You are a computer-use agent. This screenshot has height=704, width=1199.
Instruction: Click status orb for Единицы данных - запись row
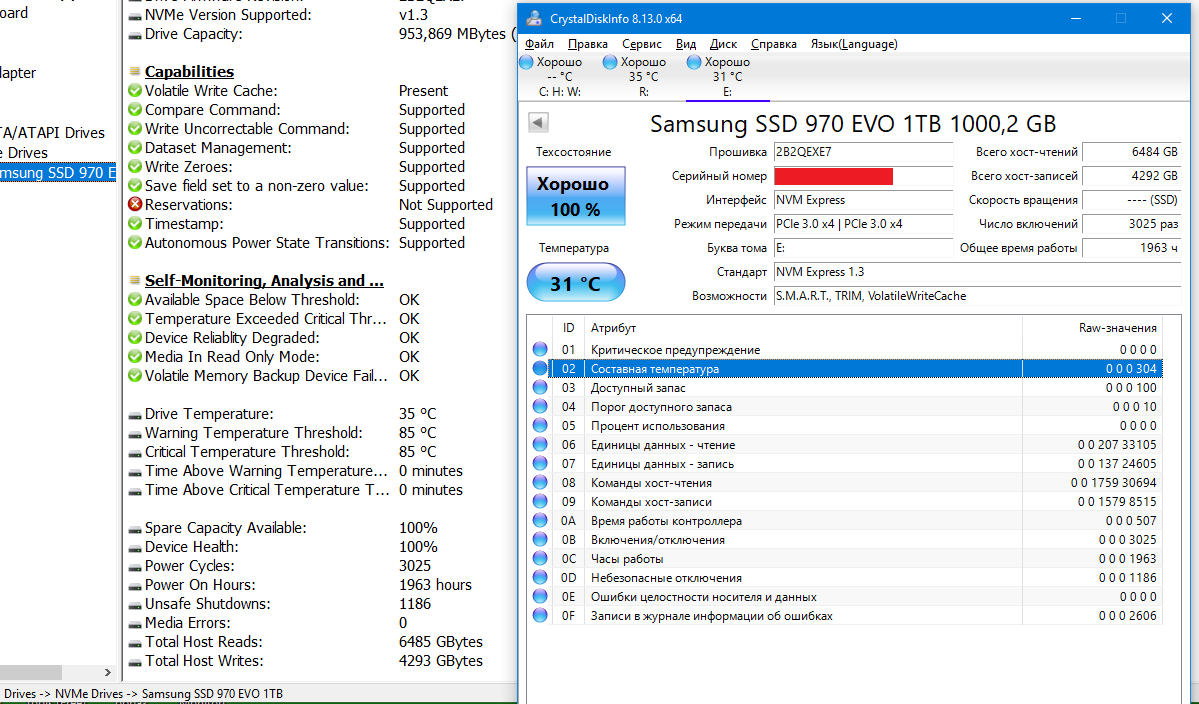tap(540, 463)
